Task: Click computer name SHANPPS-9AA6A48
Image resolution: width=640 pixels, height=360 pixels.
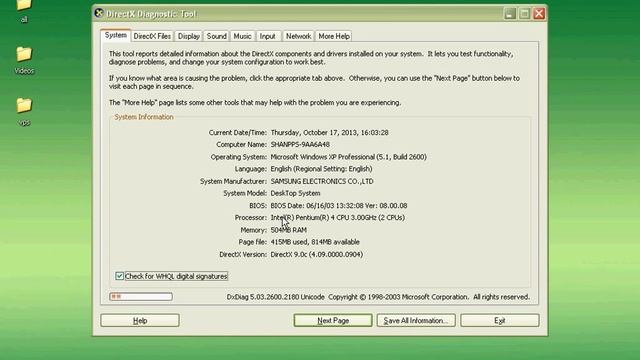Action: 300,144
